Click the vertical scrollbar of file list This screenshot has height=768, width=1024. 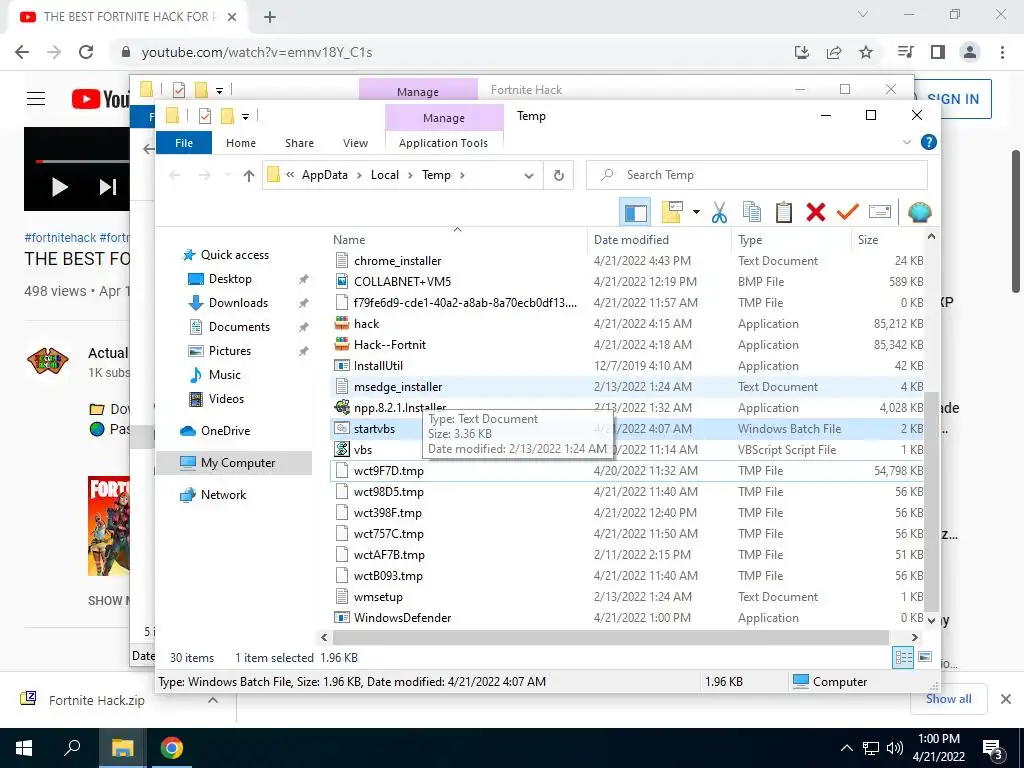pyautogui.click(x=931, y=503)
